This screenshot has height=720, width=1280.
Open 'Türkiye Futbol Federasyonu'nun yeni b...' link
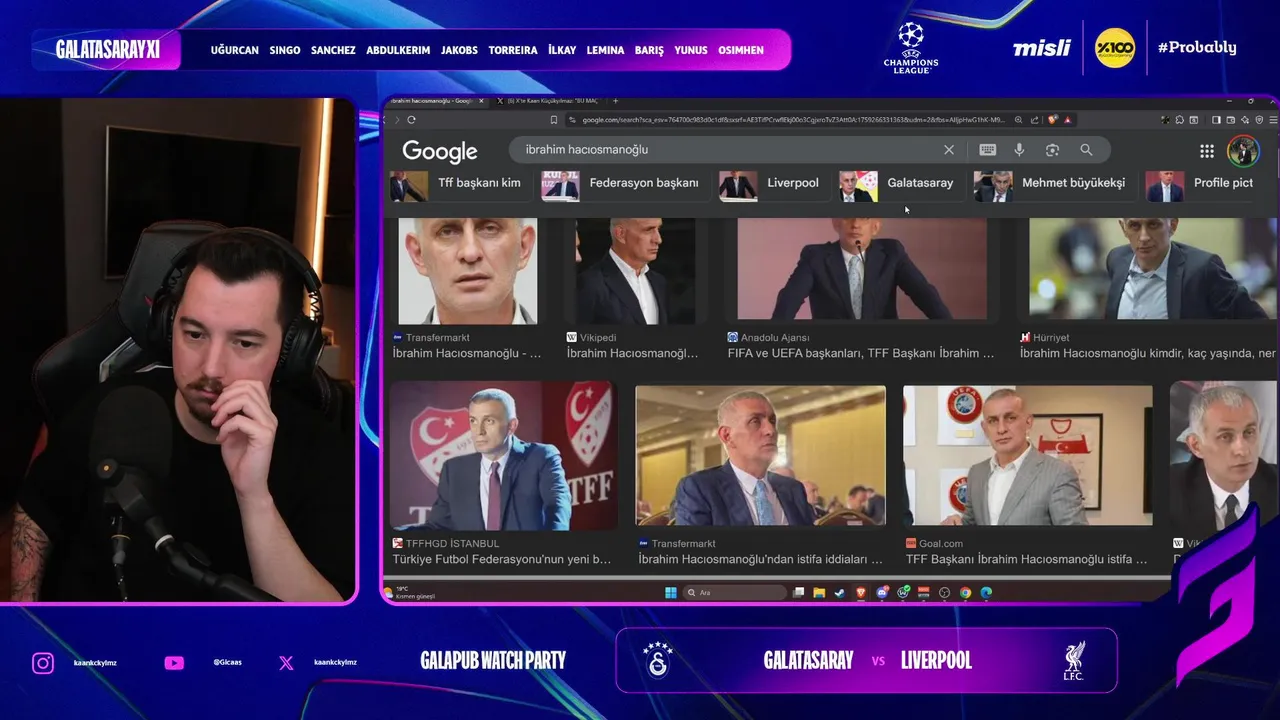501,559
